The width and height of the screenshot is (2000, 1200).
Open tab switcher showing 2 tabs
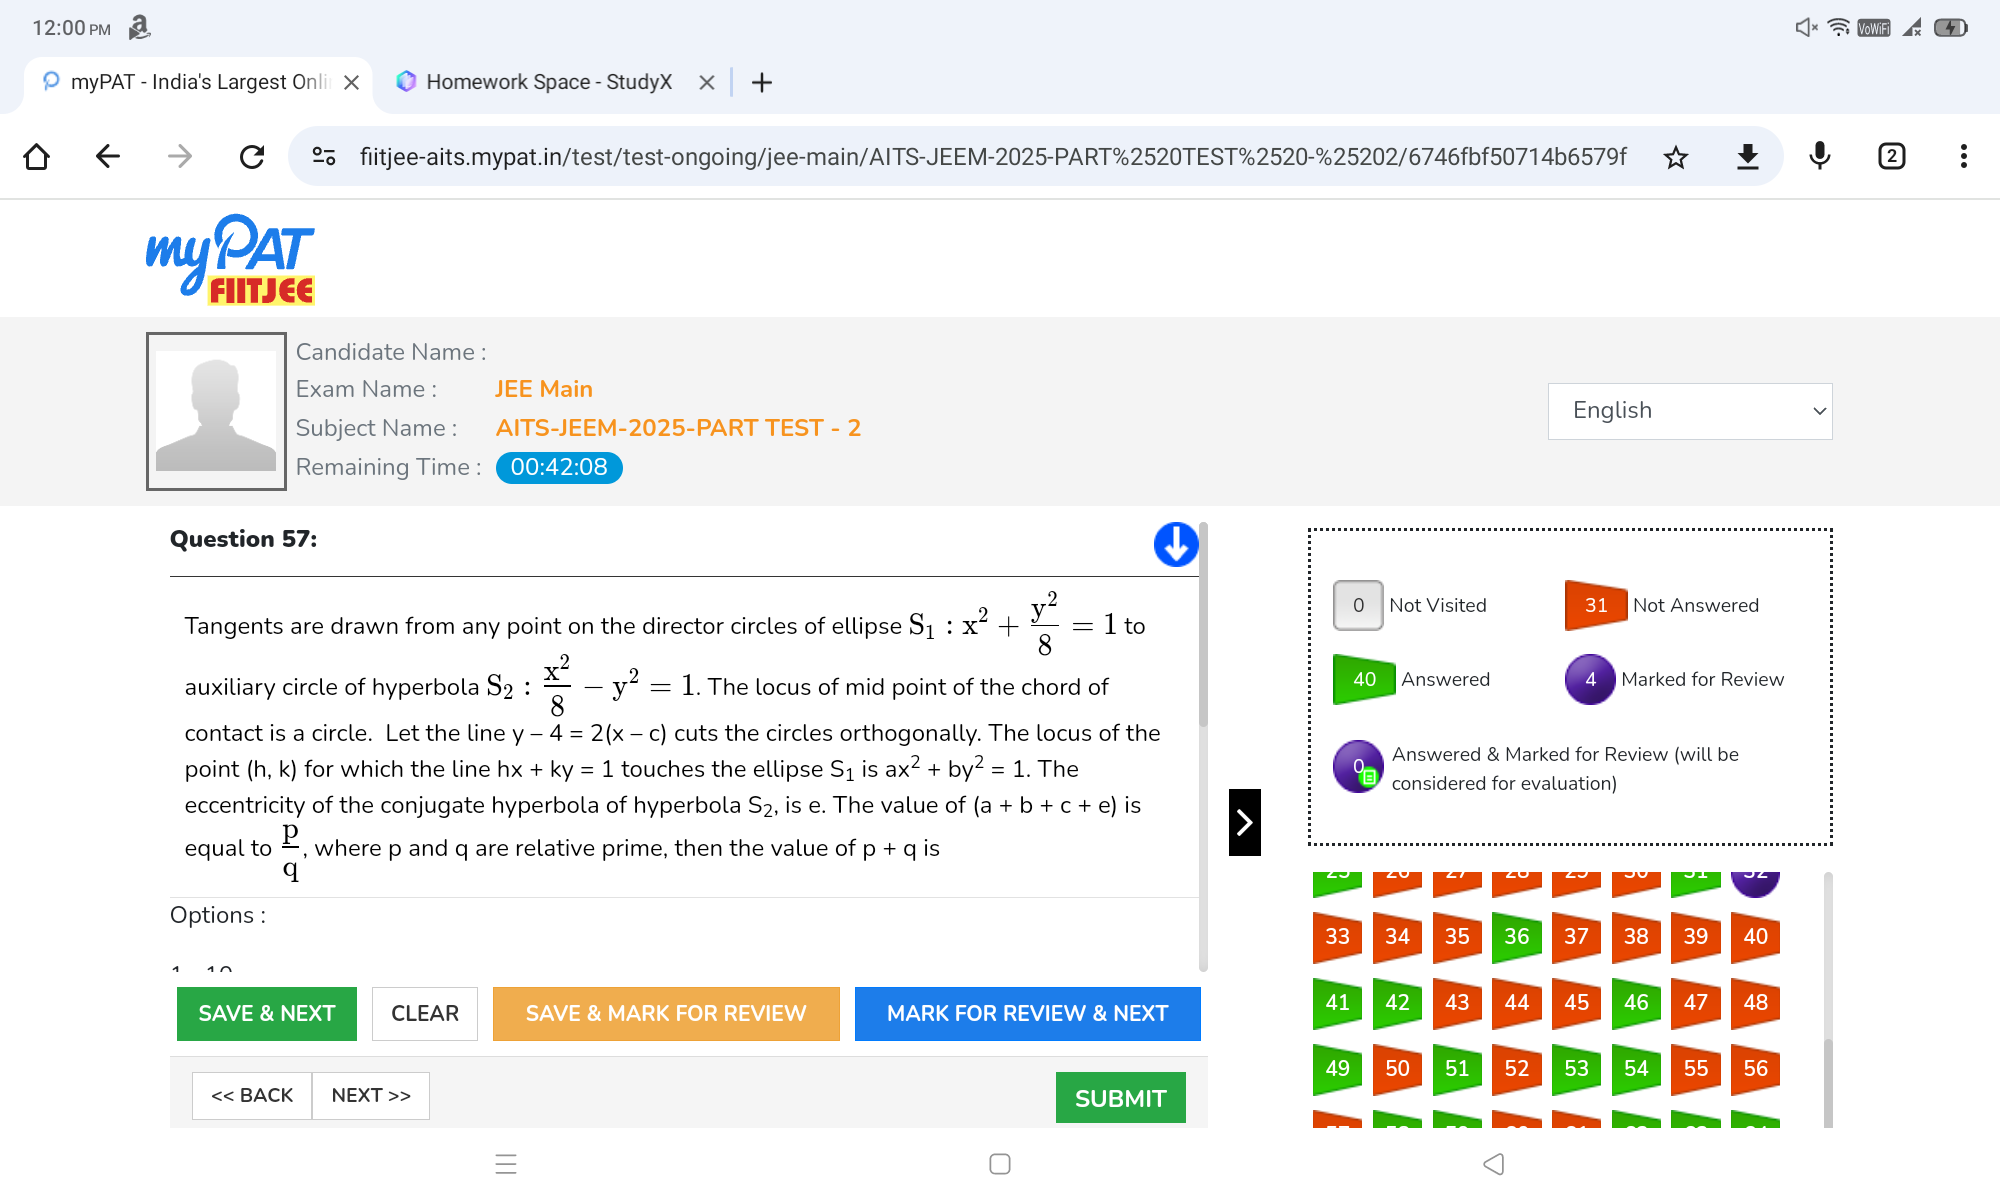(1892, 156)
